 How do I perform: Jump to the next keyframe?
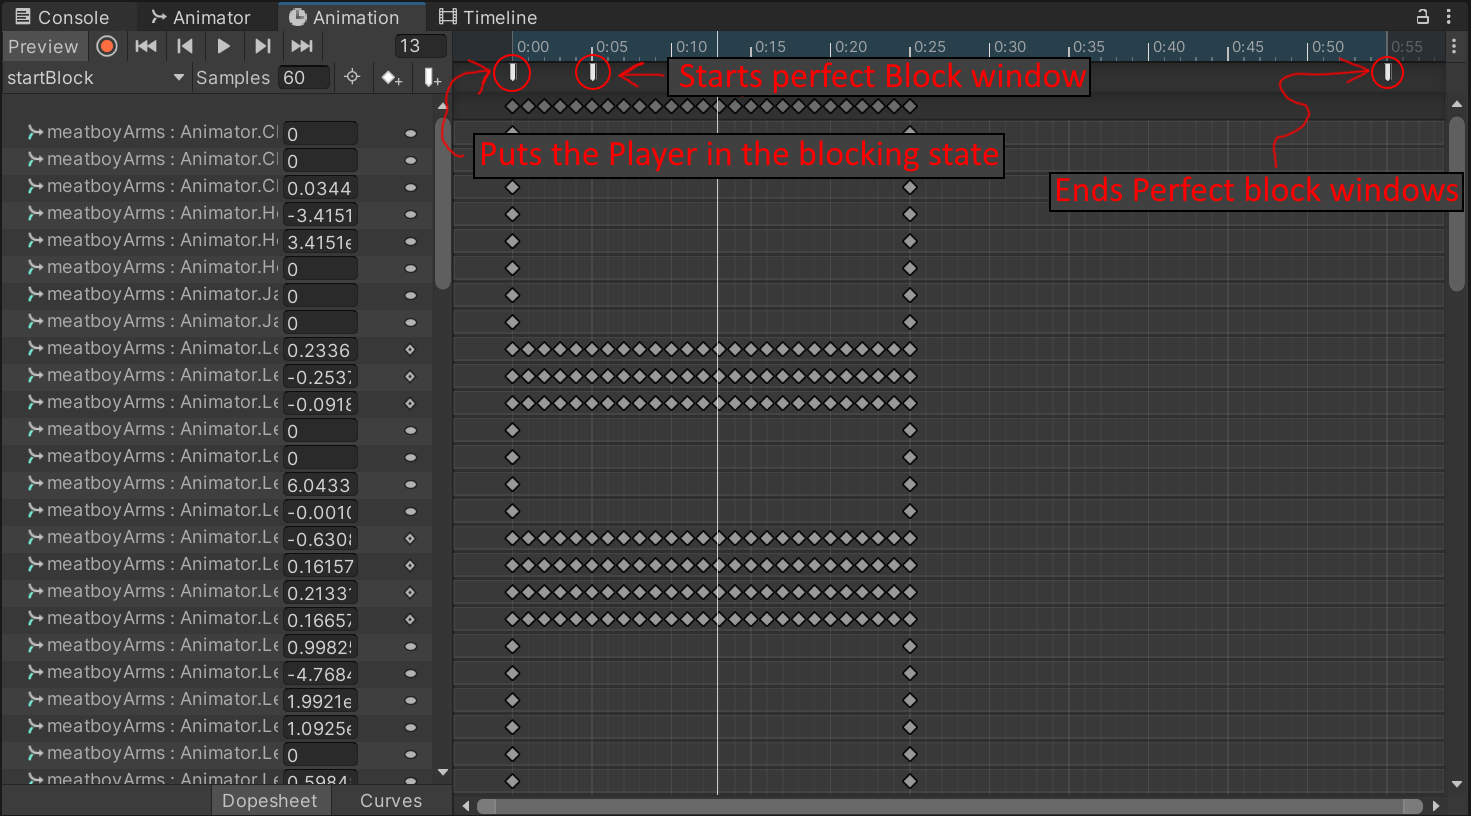[x=262, y=46]
